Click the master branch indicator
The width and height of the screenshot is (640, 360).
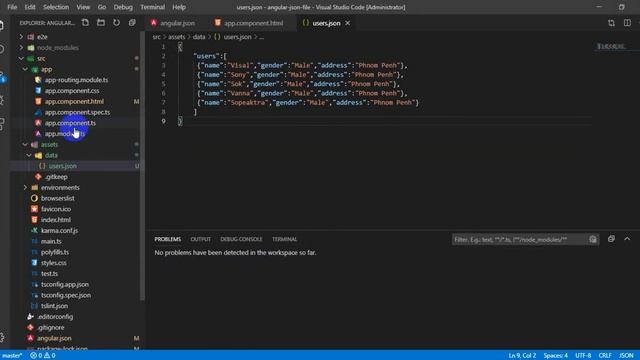coord(12,356)
